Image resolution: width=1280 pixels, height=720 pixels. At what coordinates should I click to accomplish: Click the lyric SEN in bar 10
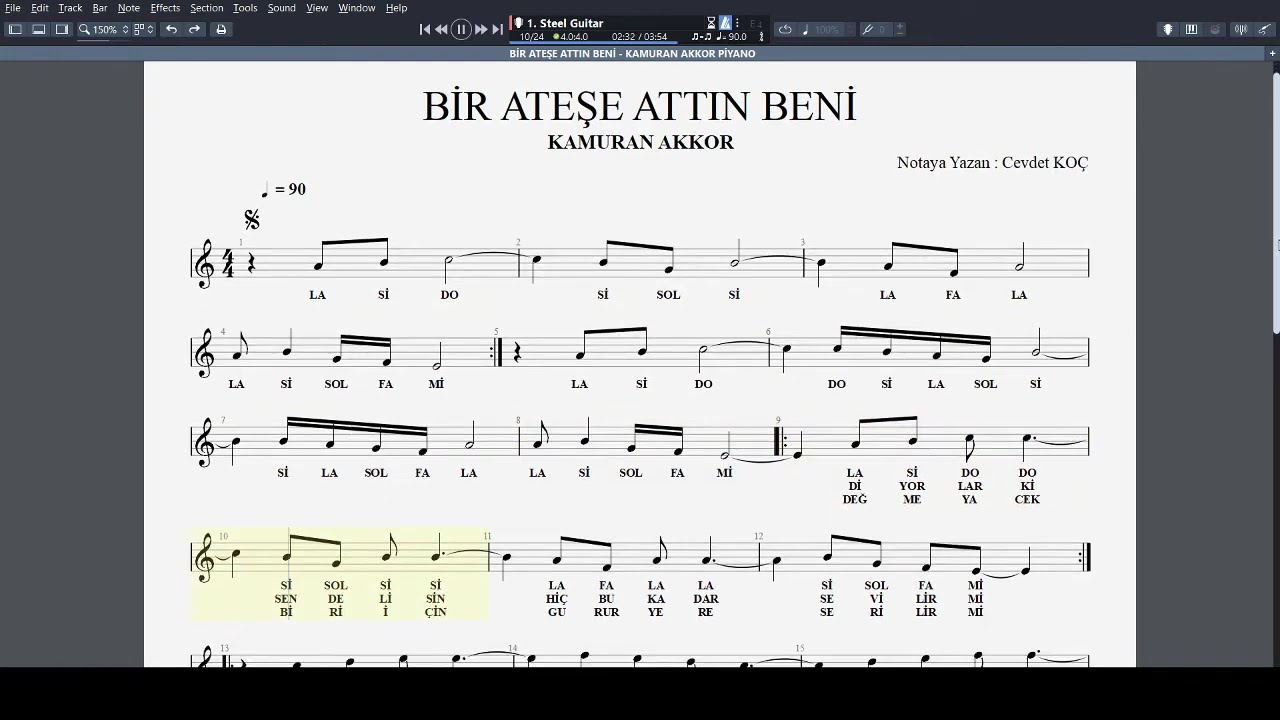(x=286, y=599)
